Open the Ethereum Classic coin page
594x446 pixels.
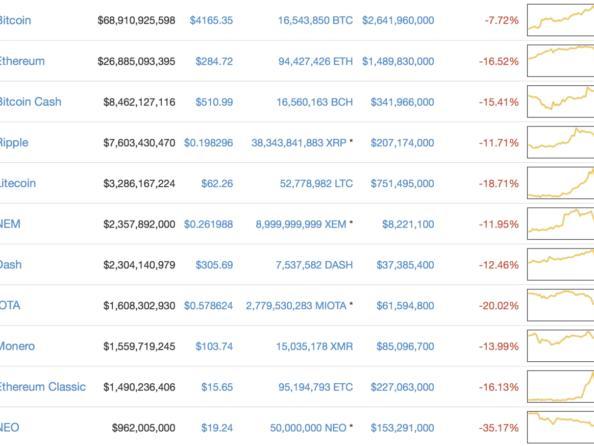pos(42,387)
